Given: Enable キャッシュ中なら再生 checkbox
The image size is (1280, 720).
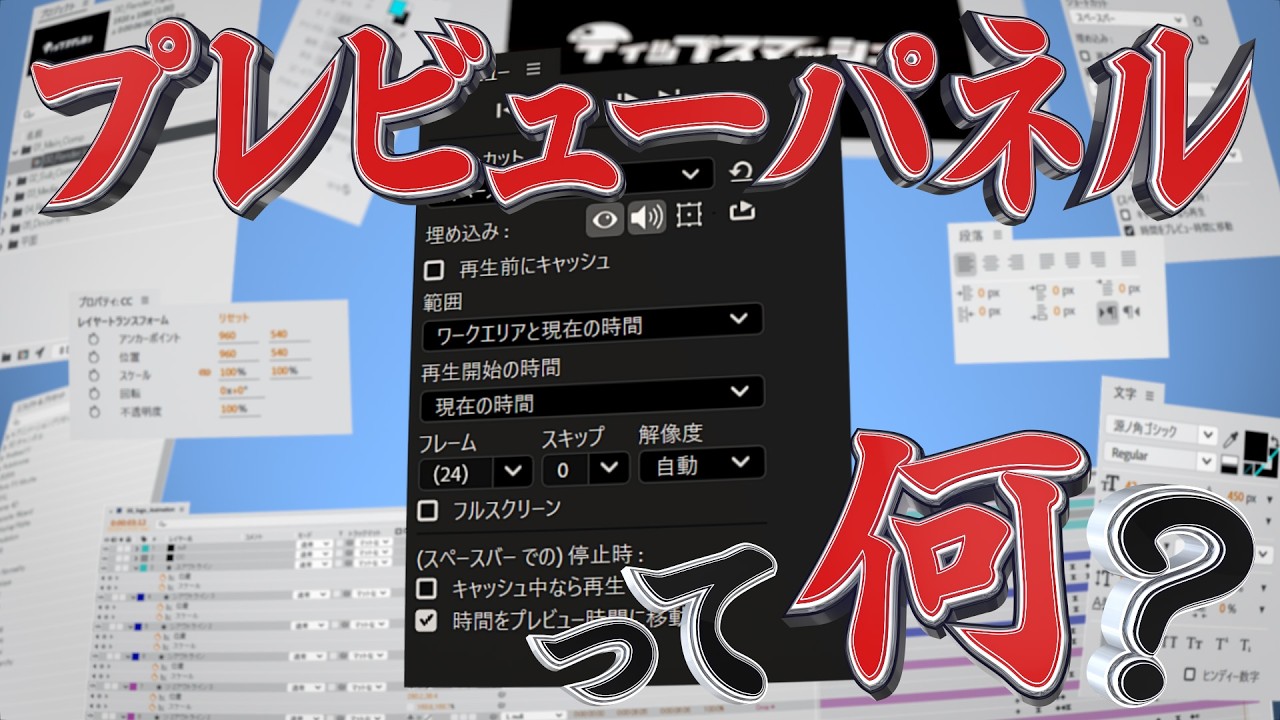Looking at the screenshot, I should pos(427,588).
